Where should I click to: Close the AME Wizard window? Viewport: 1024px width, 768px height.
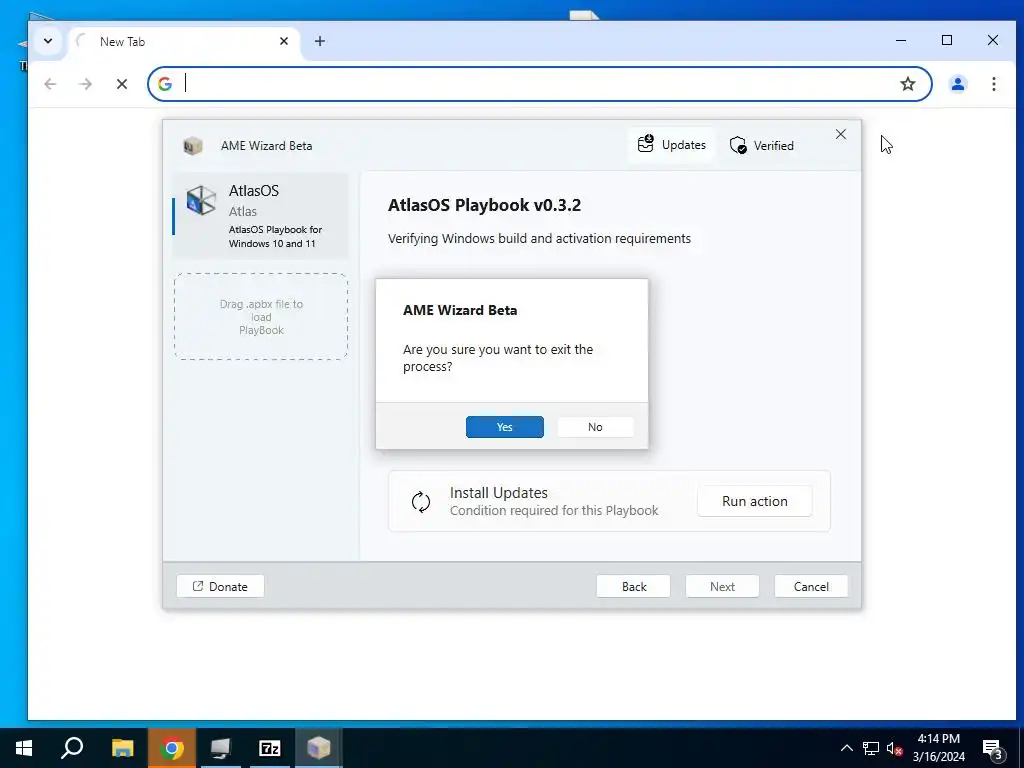pyautogui.click(x=840, y=134)
